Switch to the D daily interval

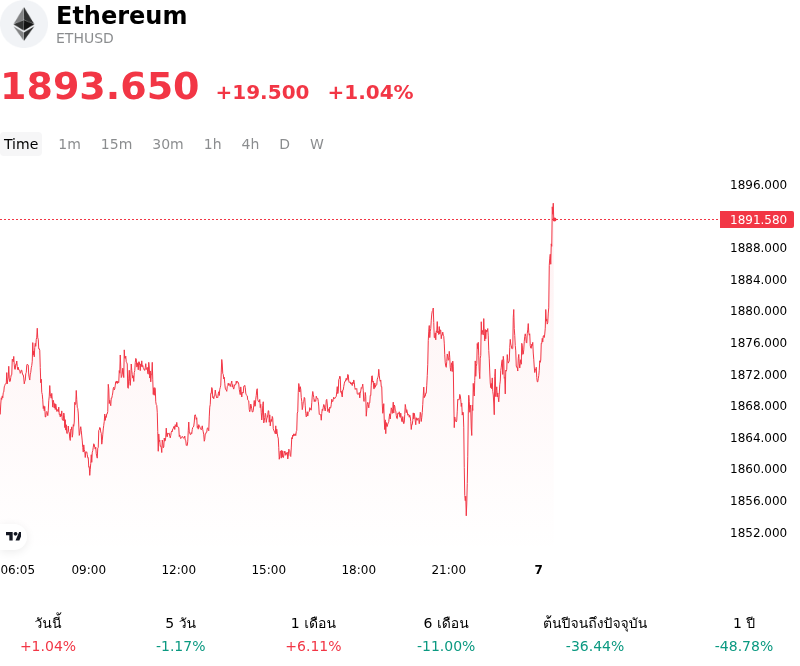coord(285,144)
